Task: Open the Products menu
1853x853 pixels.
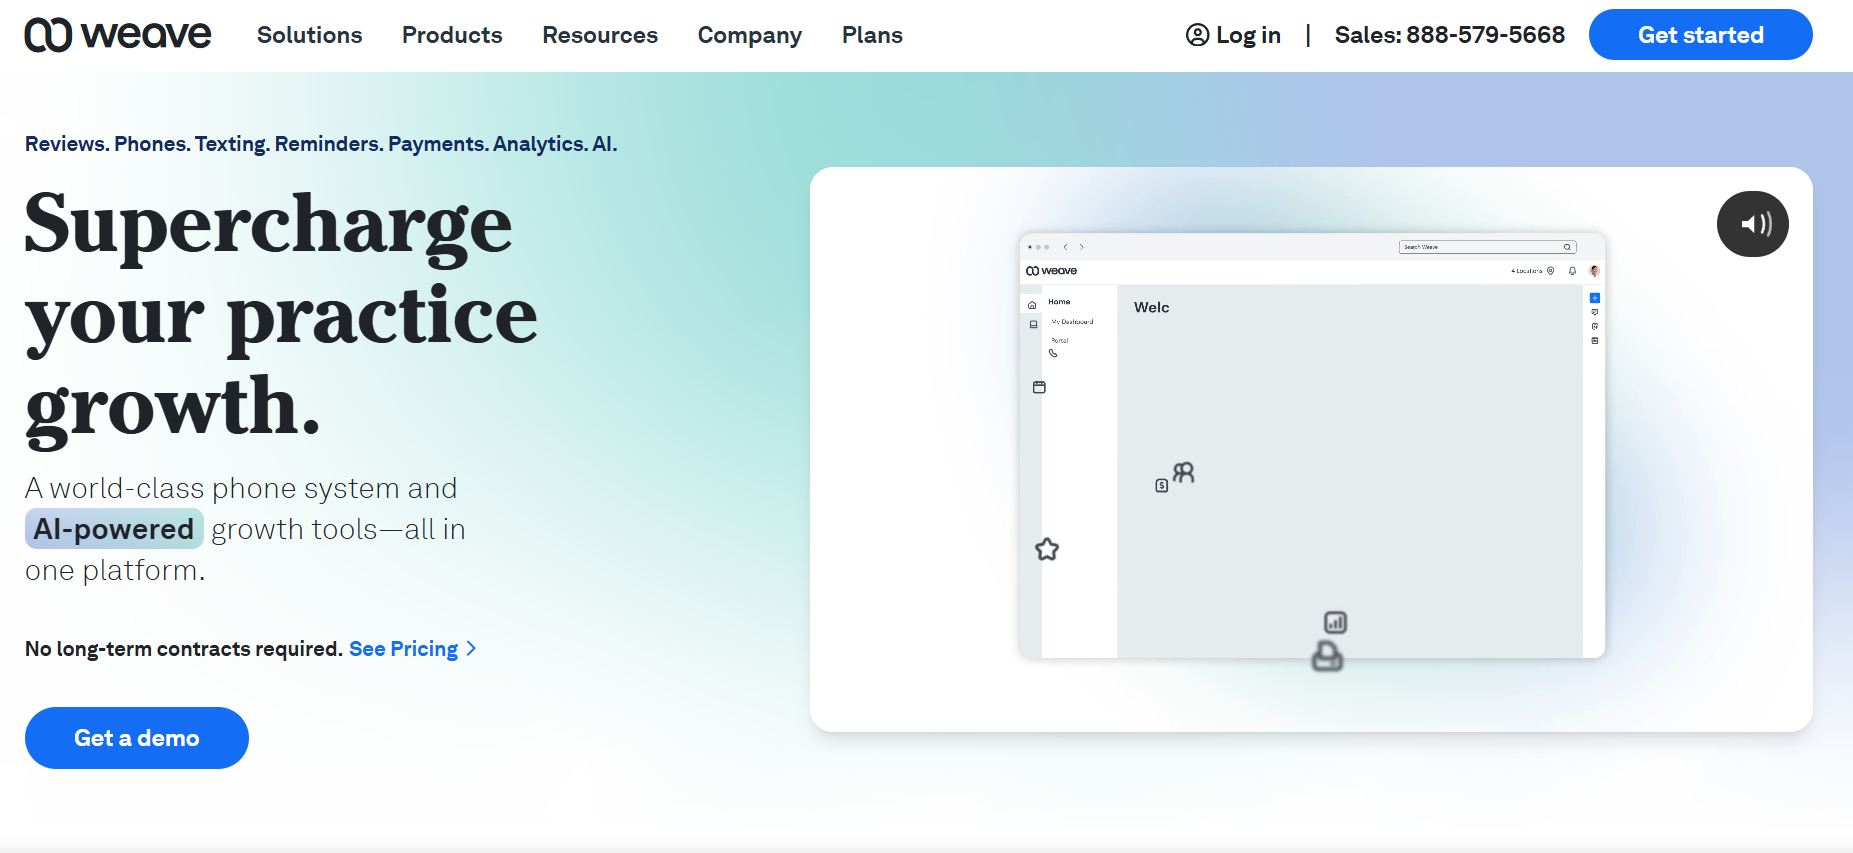Action: (452, 35)
